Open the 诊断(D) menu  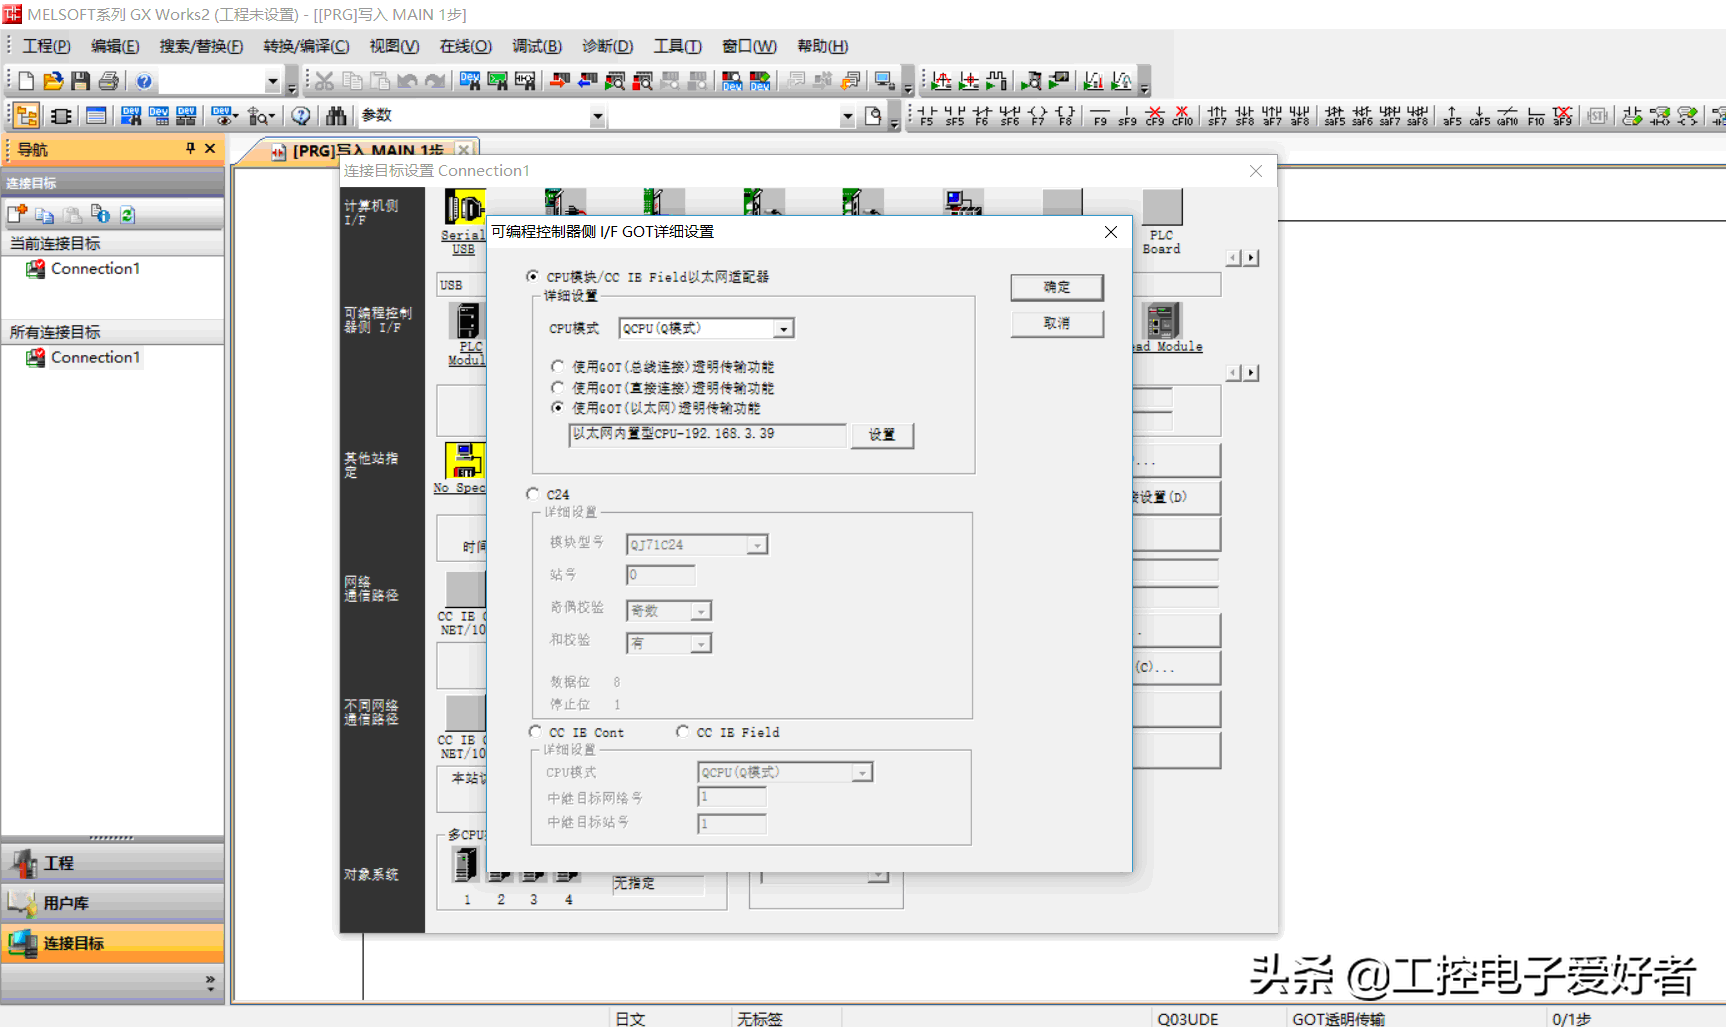pos(607,46)
